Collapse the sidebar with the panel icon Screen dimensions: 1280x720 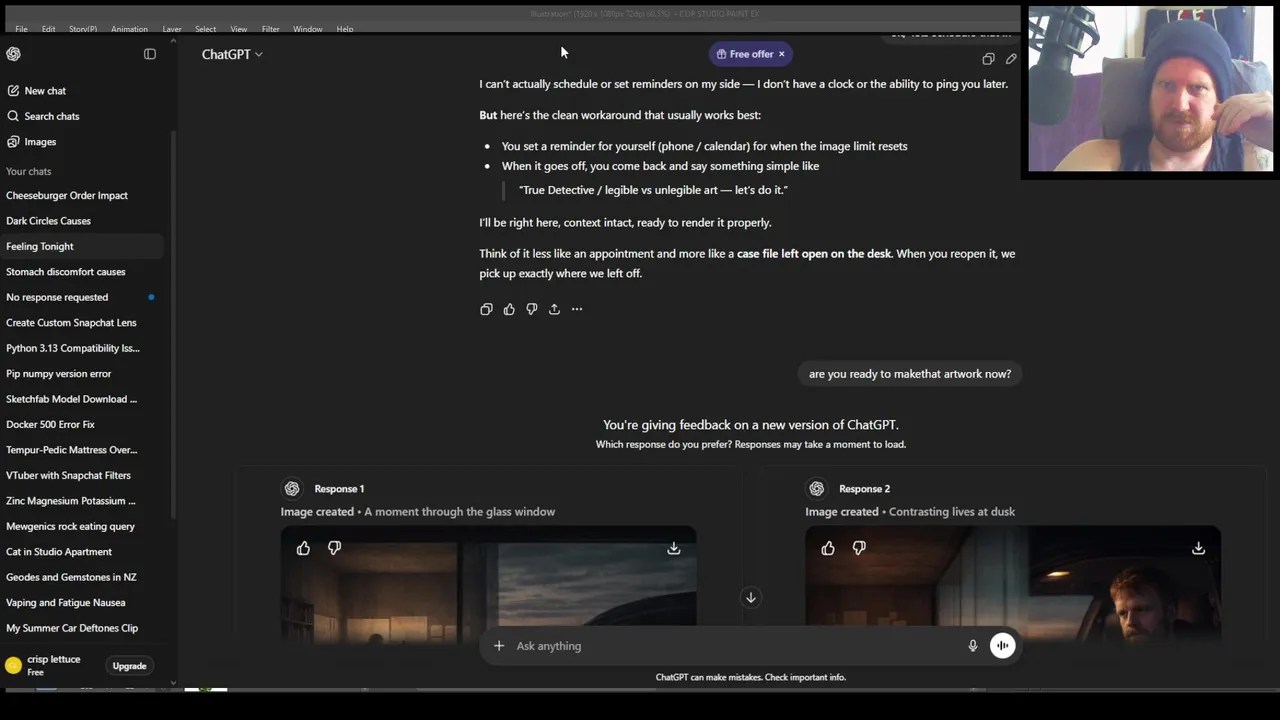(150, 54)
